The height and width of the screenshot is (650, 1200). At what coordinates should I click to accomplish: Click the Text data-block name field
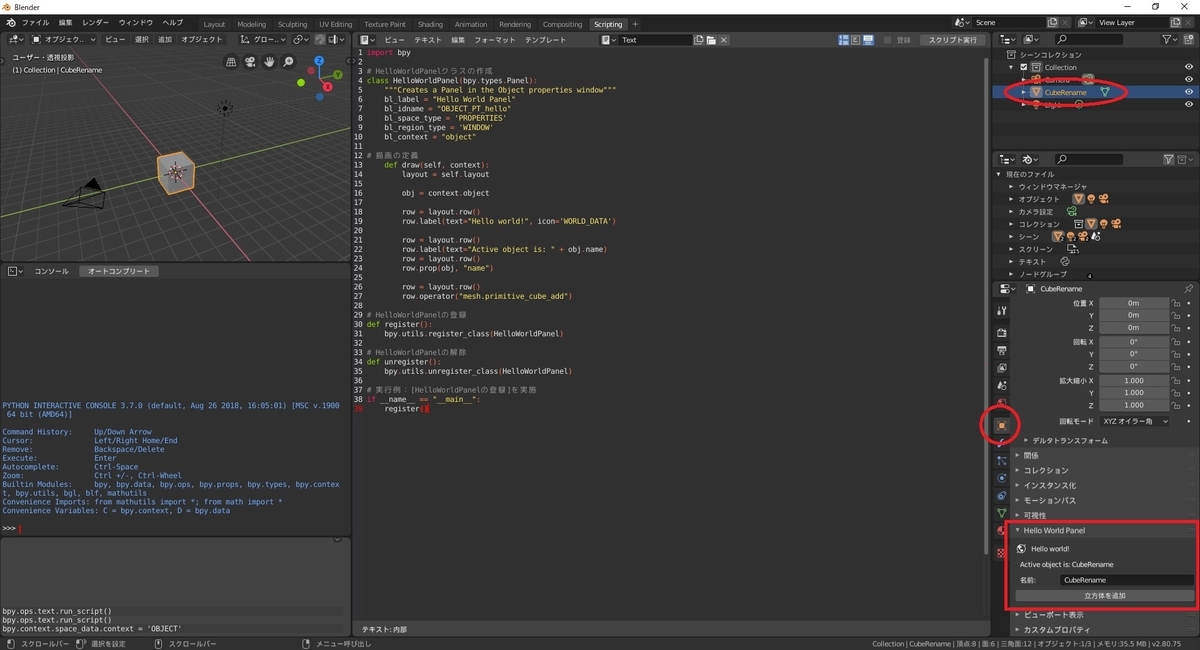(x=654, y=40)
